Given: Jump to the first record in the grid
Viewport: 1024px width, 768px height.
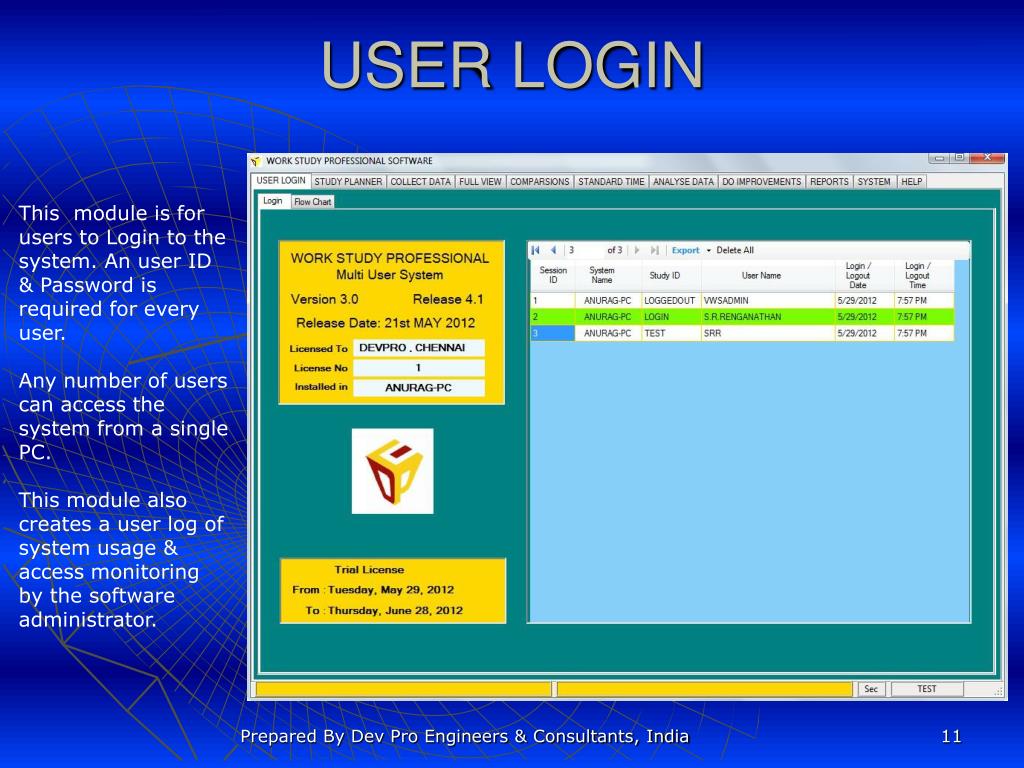Looking at the screenshot, I should 536,250.
